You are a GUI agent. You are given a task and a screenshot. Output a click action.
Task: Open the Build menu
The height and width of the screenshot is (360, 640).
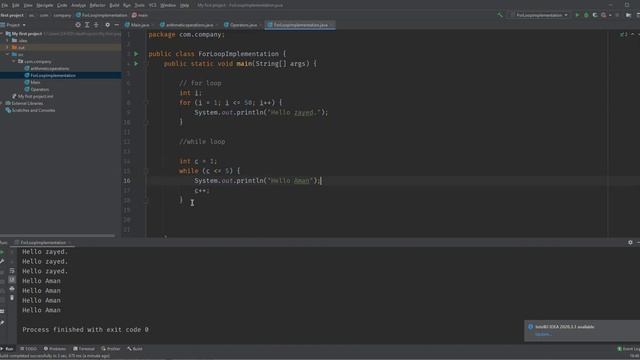[114, 5]
